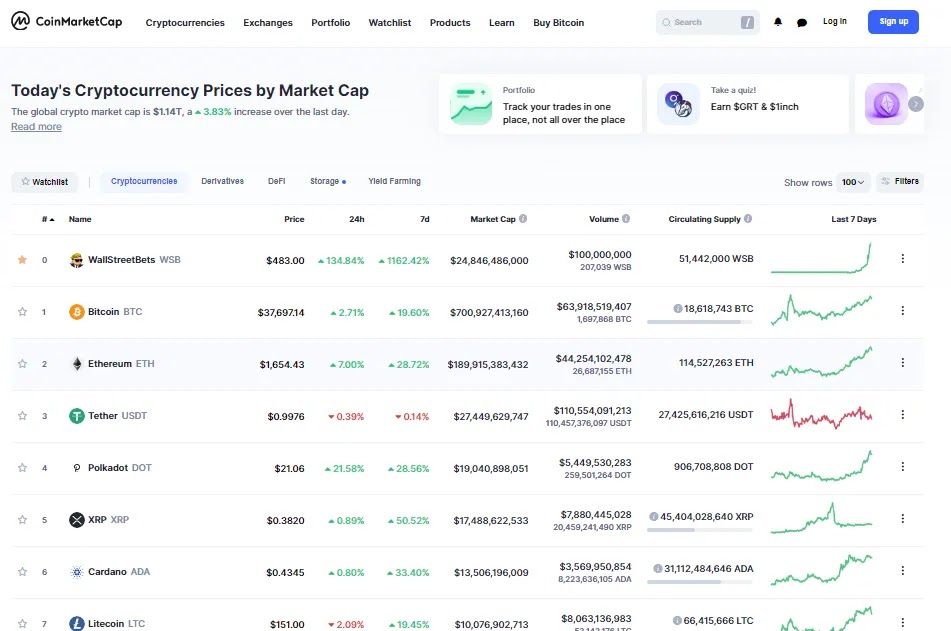Open the Learn nav item
The height and width of the screenshot is (631, 951).
point(502,22)
